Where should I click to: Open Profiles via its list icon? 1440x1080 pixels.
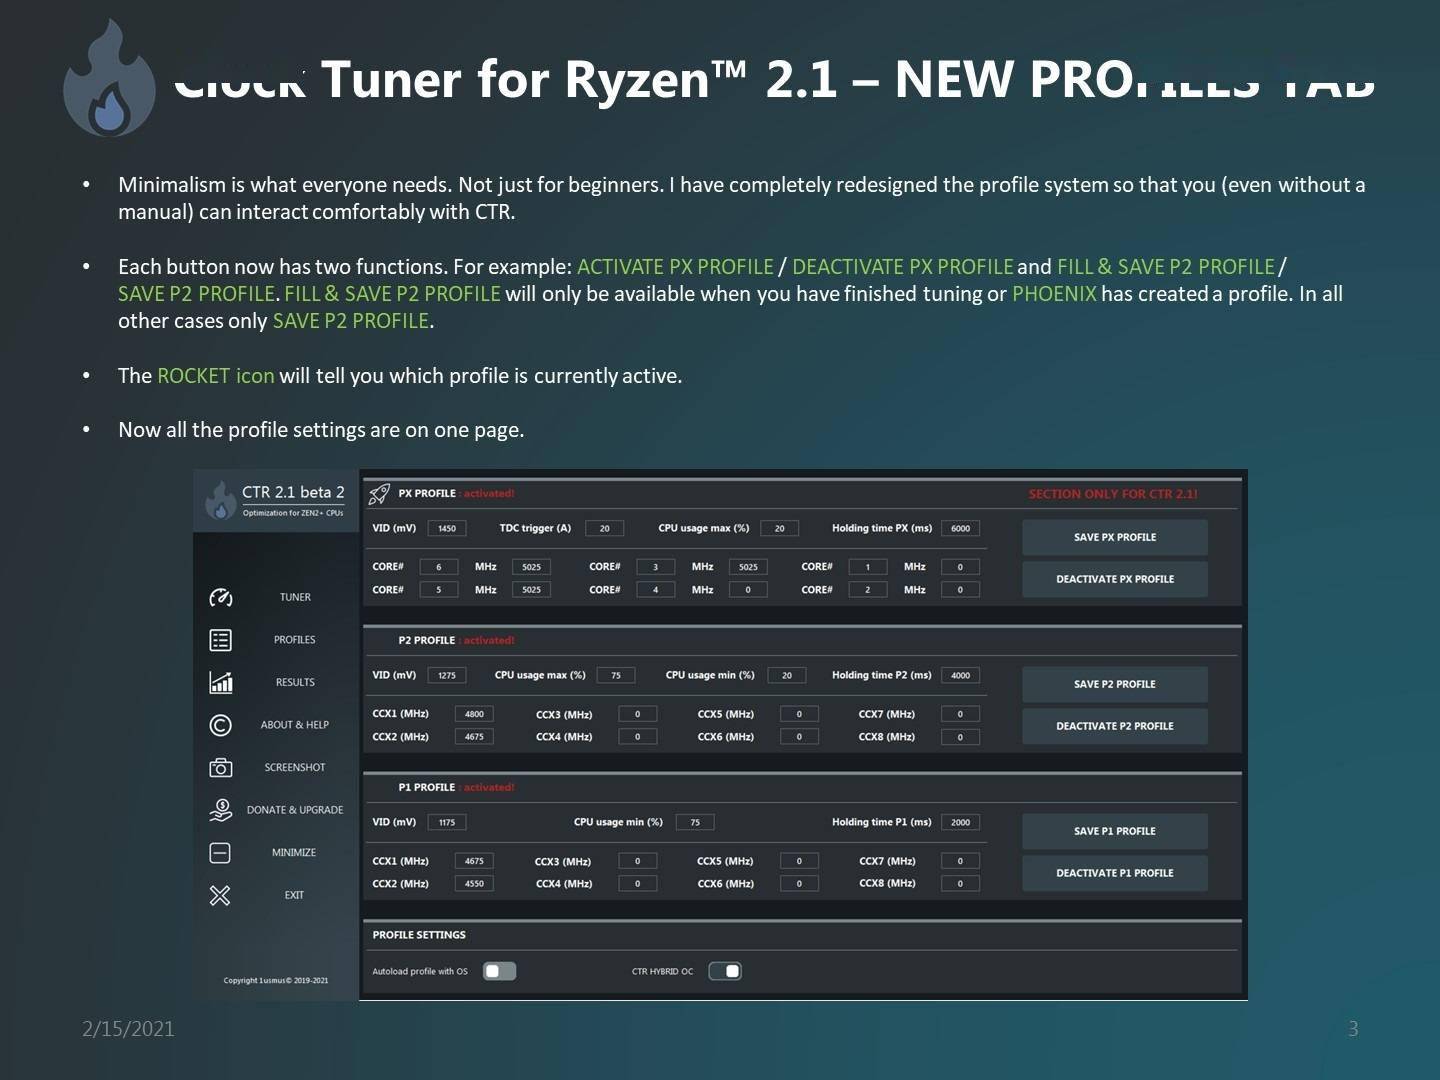tap(221, 639)
